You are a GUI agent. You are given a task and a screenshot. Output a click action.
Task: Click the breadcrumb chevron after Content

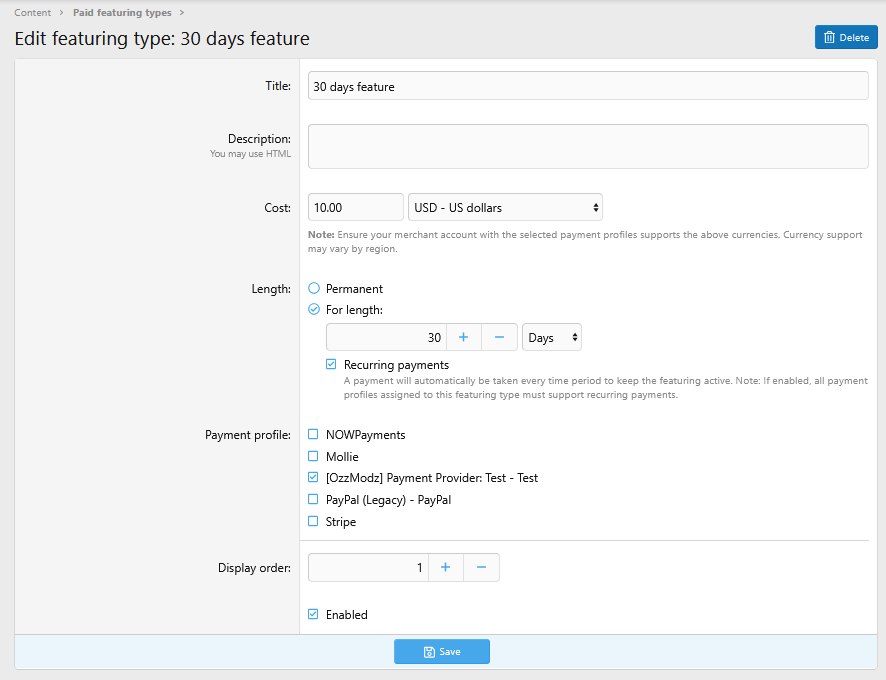[61, 12]
